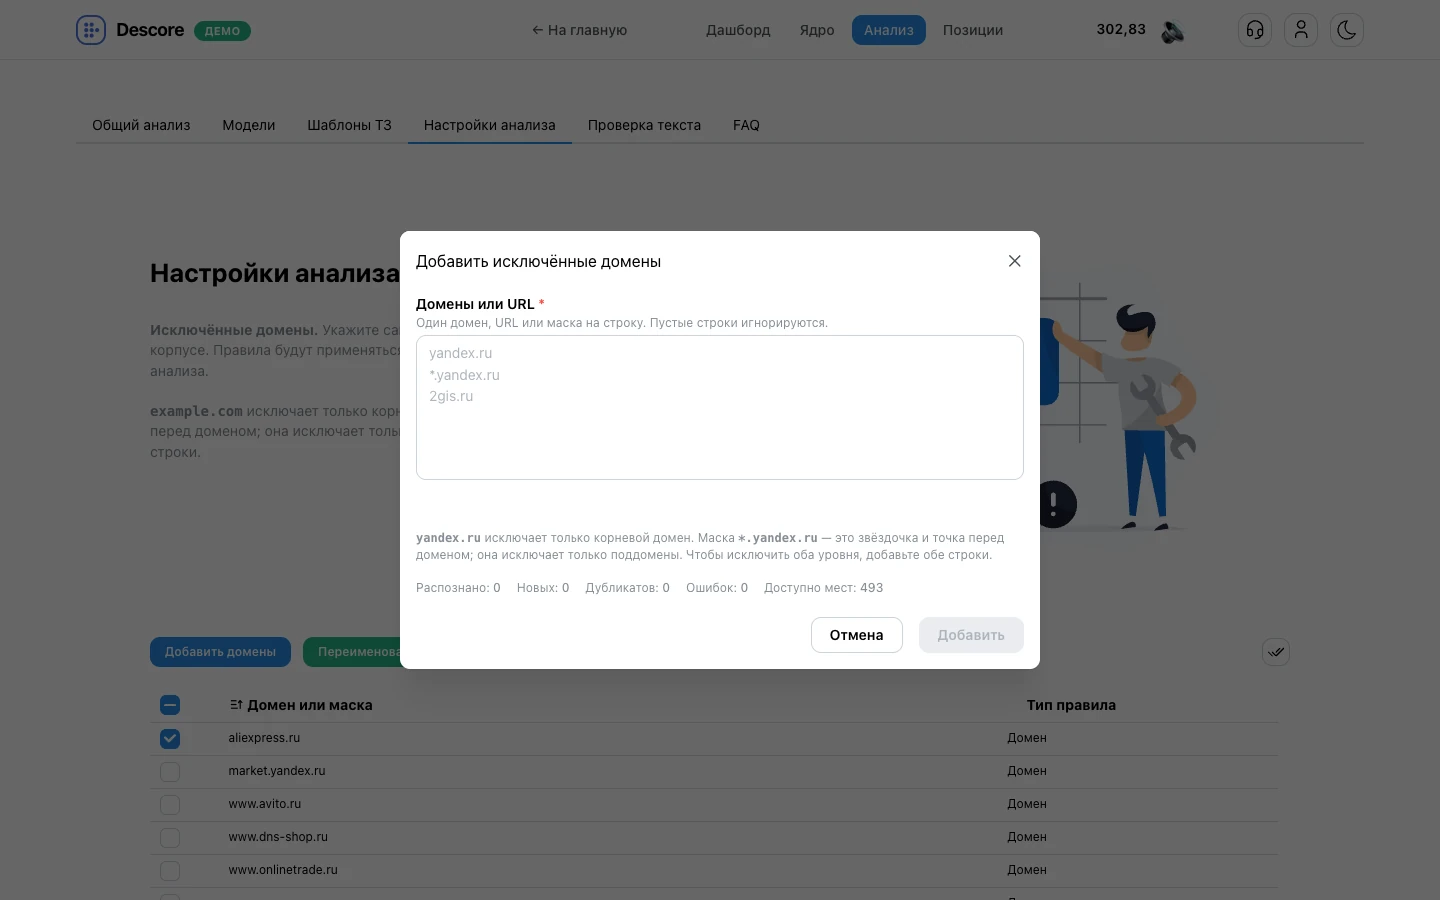The width and height of the screenshot is (1440, 900).
Task: Open the user profile icon
Action: 1301,30
